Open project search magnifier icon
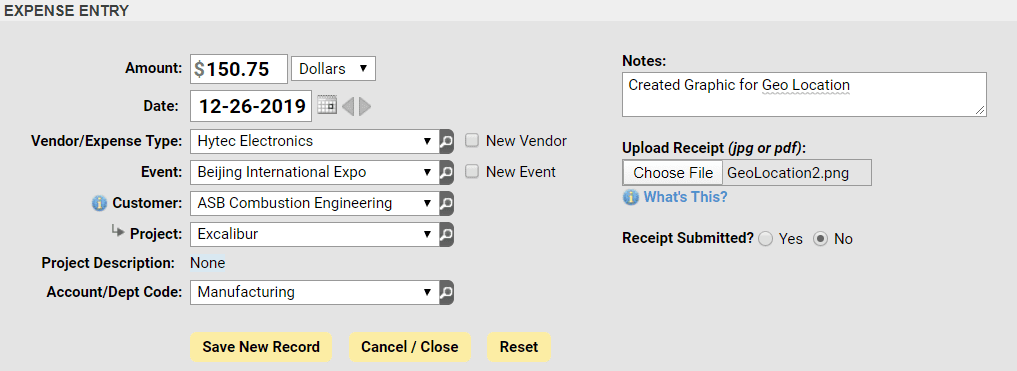This screenshot has height=371, width=1017. pos(446,235)
